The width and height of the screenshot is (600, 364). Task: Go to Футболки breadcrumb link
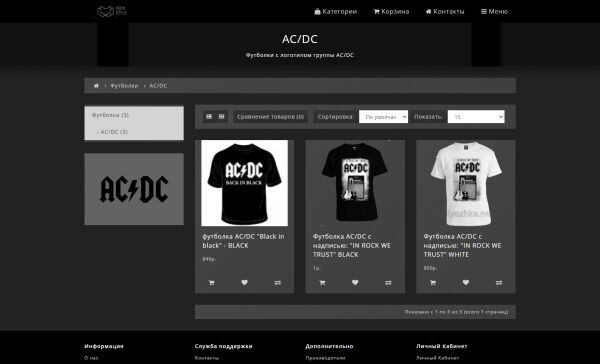click(124, 86)
